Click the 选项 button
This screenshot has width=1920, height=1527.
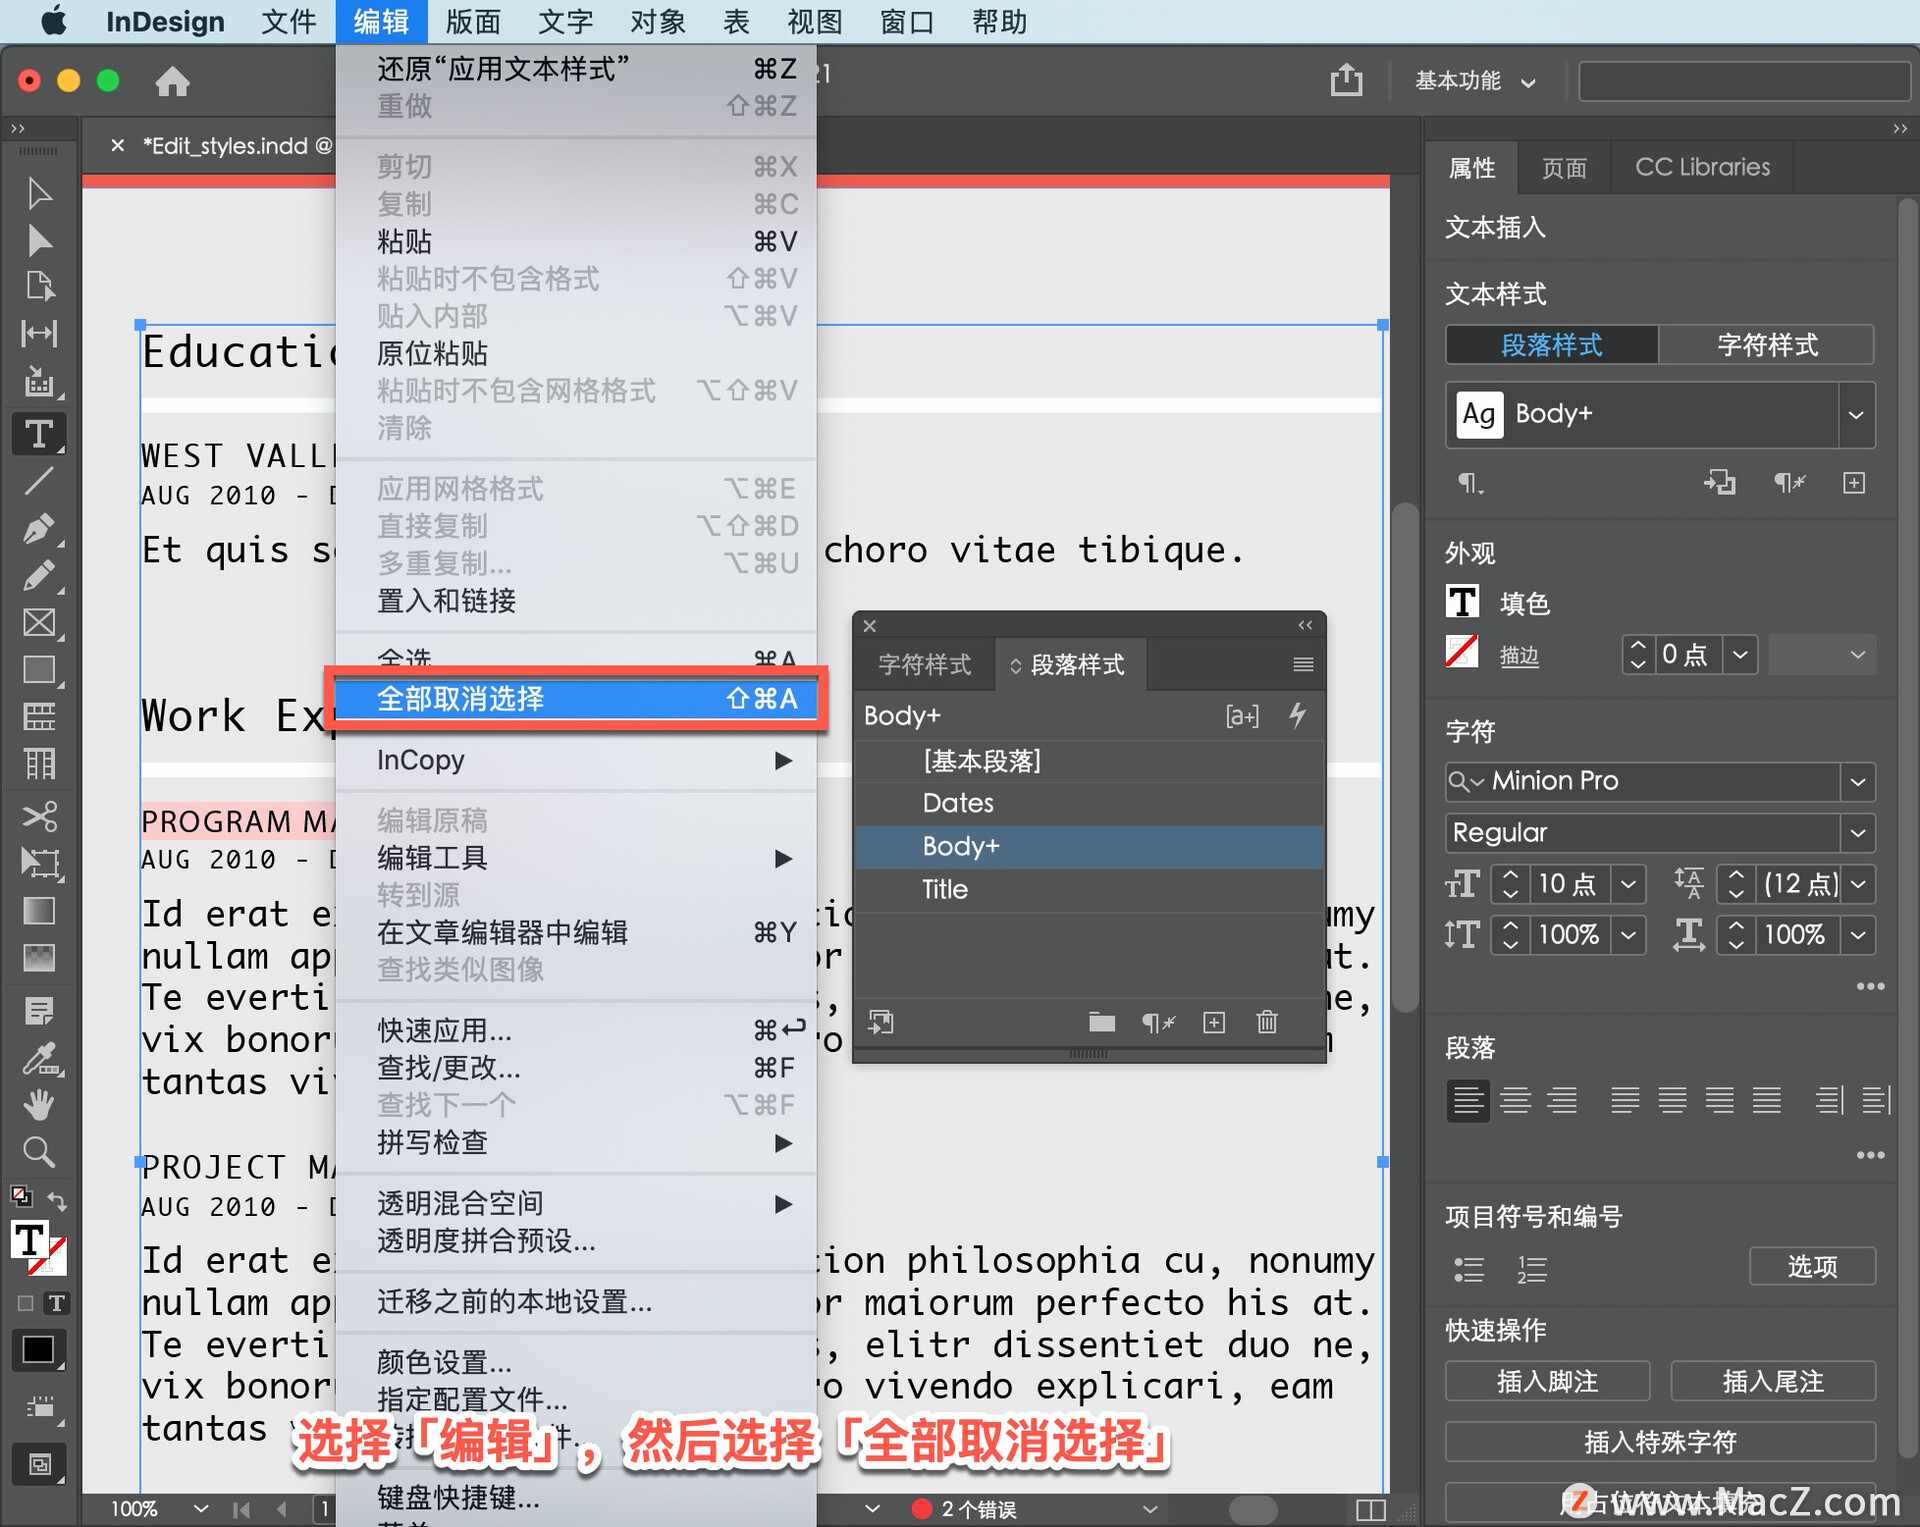tap(1811, 1266)
